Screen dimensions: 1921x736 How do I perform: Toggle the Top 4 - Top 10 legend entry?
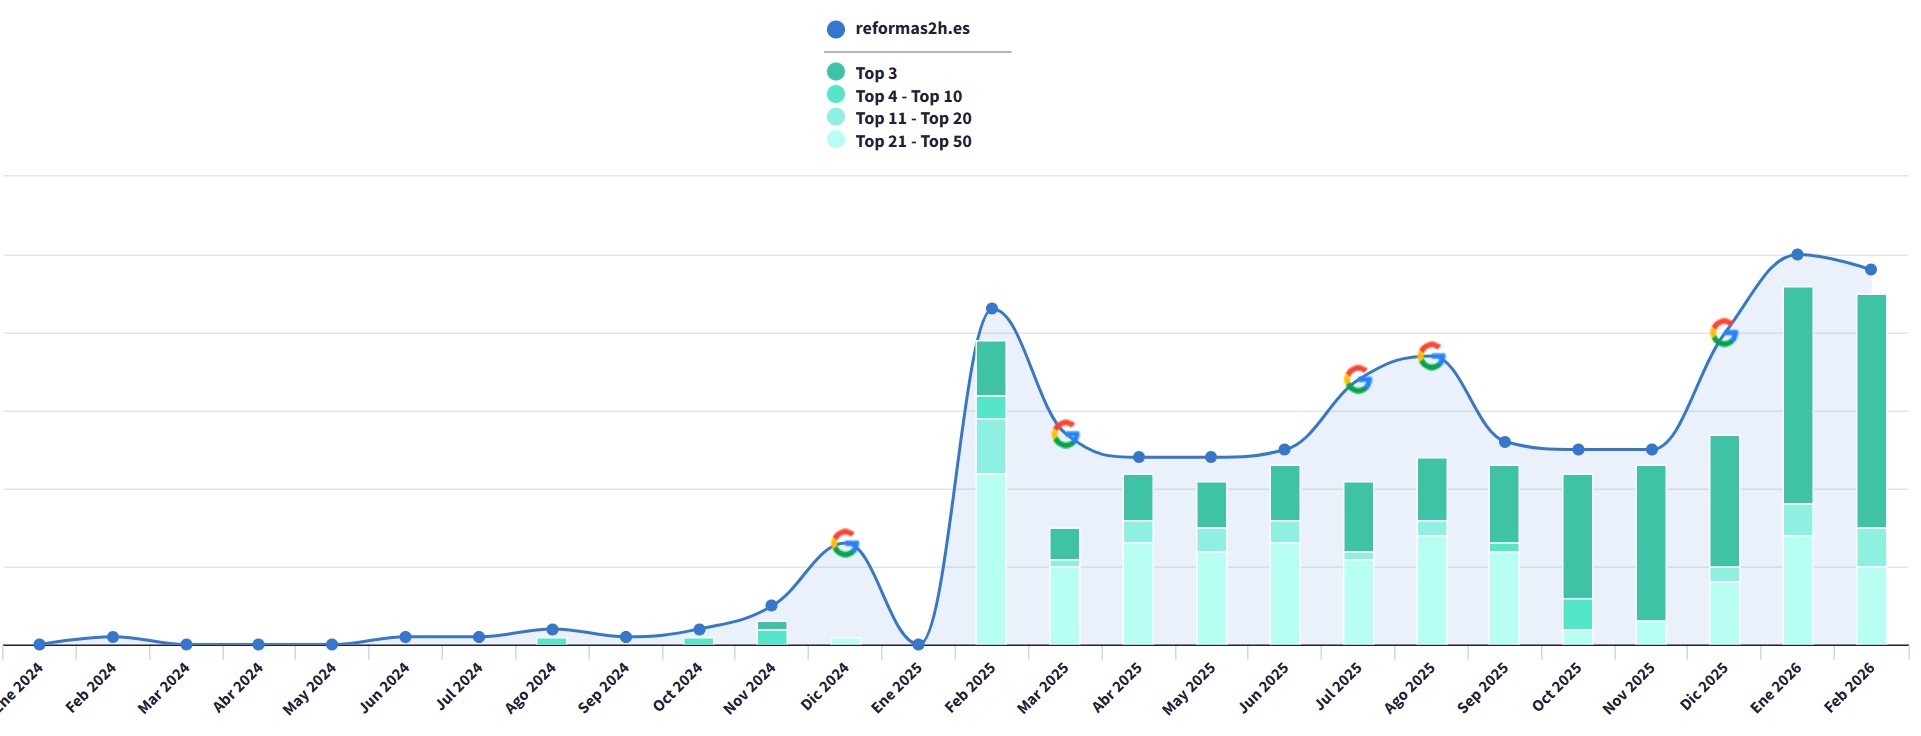click(x=894, y=96)
